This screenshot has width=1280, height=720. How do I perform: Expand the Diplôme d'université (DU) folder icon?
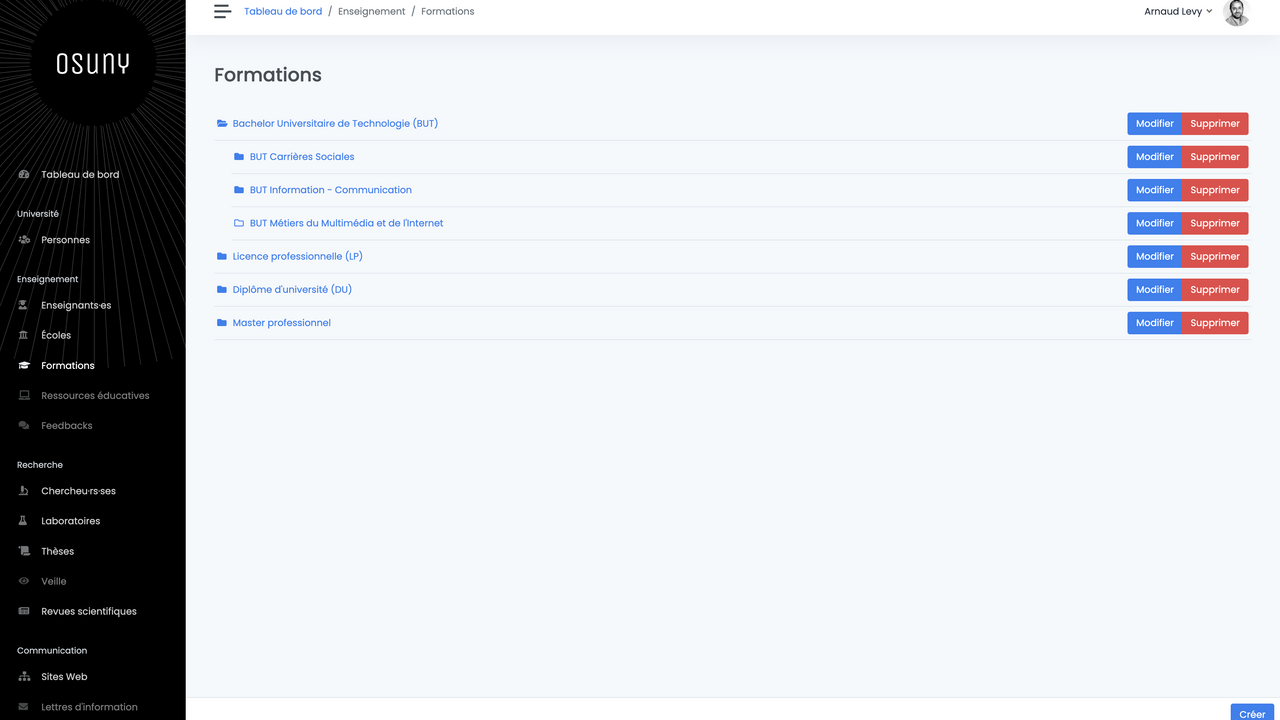coord(222,290)
